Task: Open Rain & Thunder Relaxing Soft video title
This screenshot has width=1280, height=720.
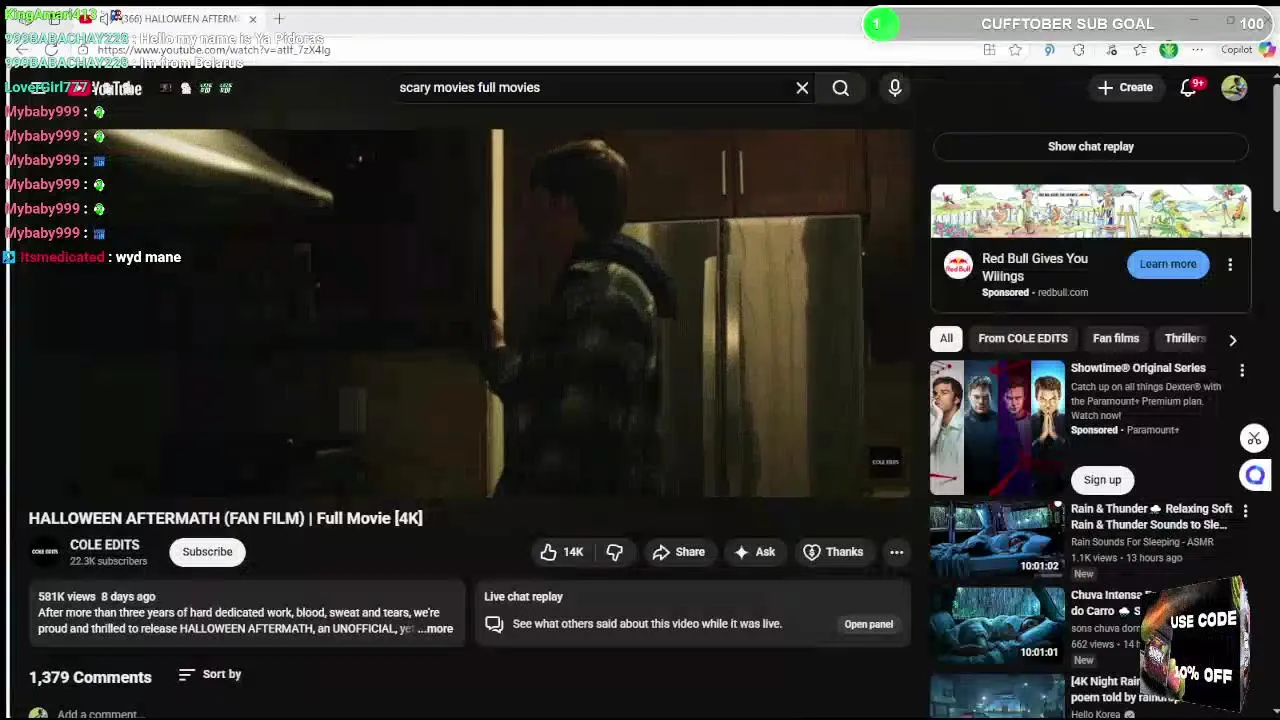Action: [x=1152, y=517]
